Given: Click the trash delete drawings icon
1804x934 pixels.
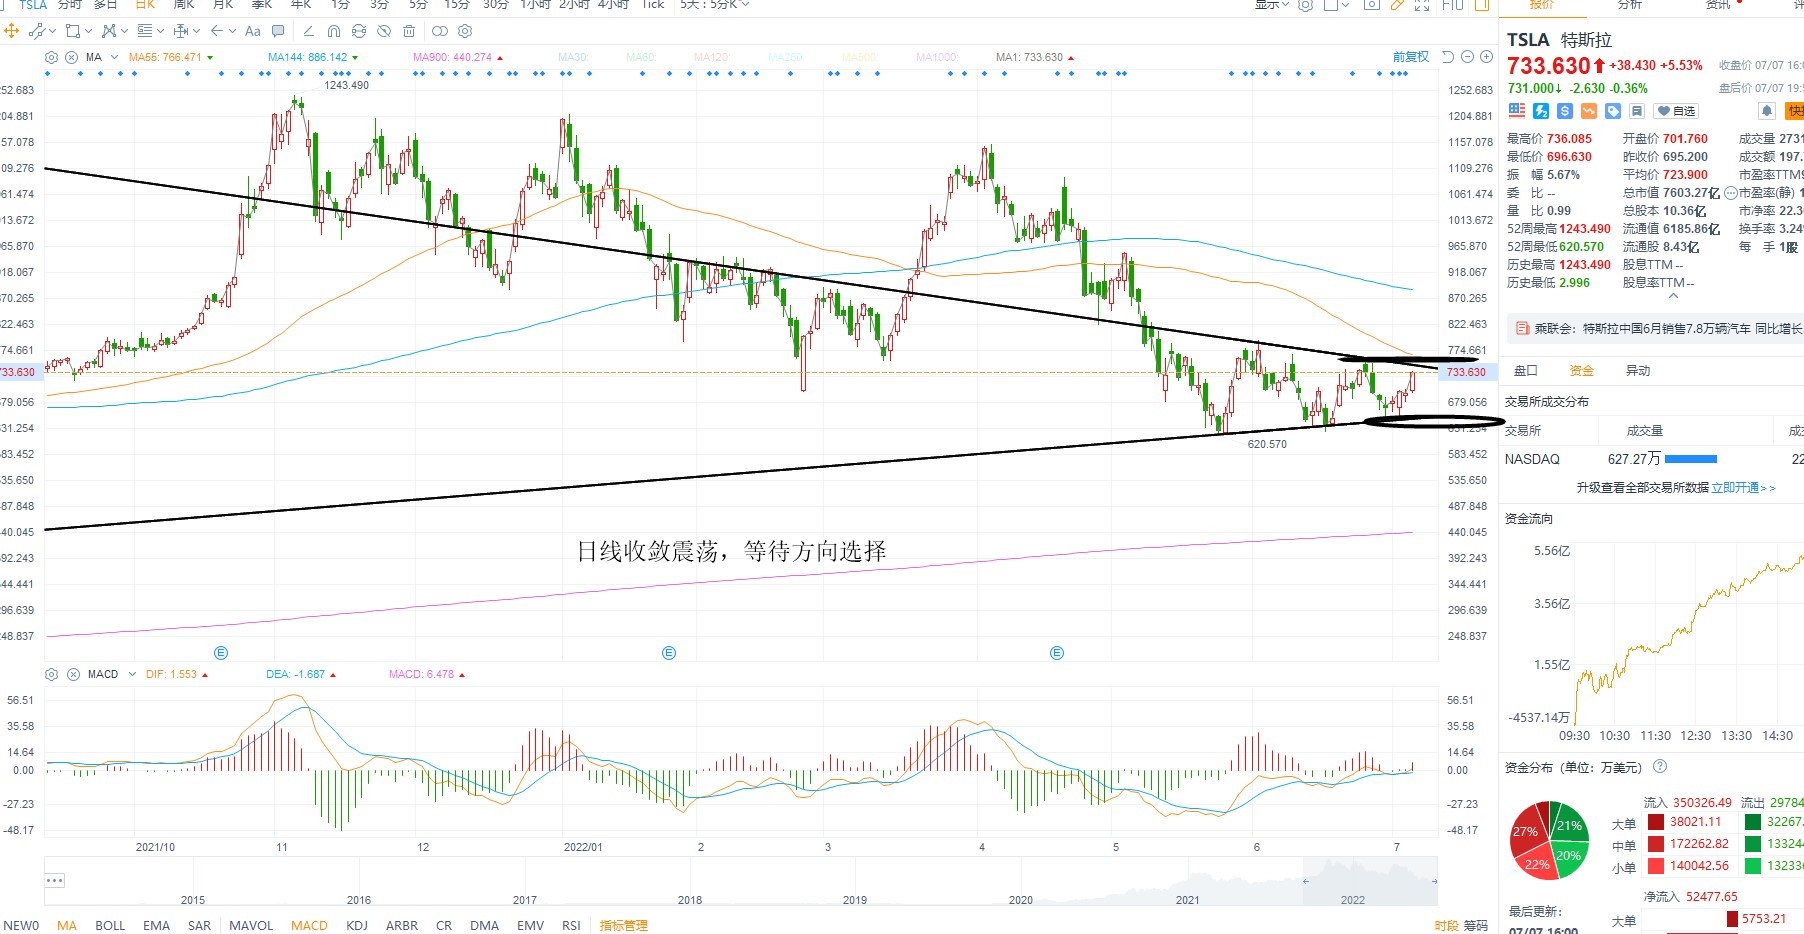Looking at the screenshot, I should [x=409, y=31].
